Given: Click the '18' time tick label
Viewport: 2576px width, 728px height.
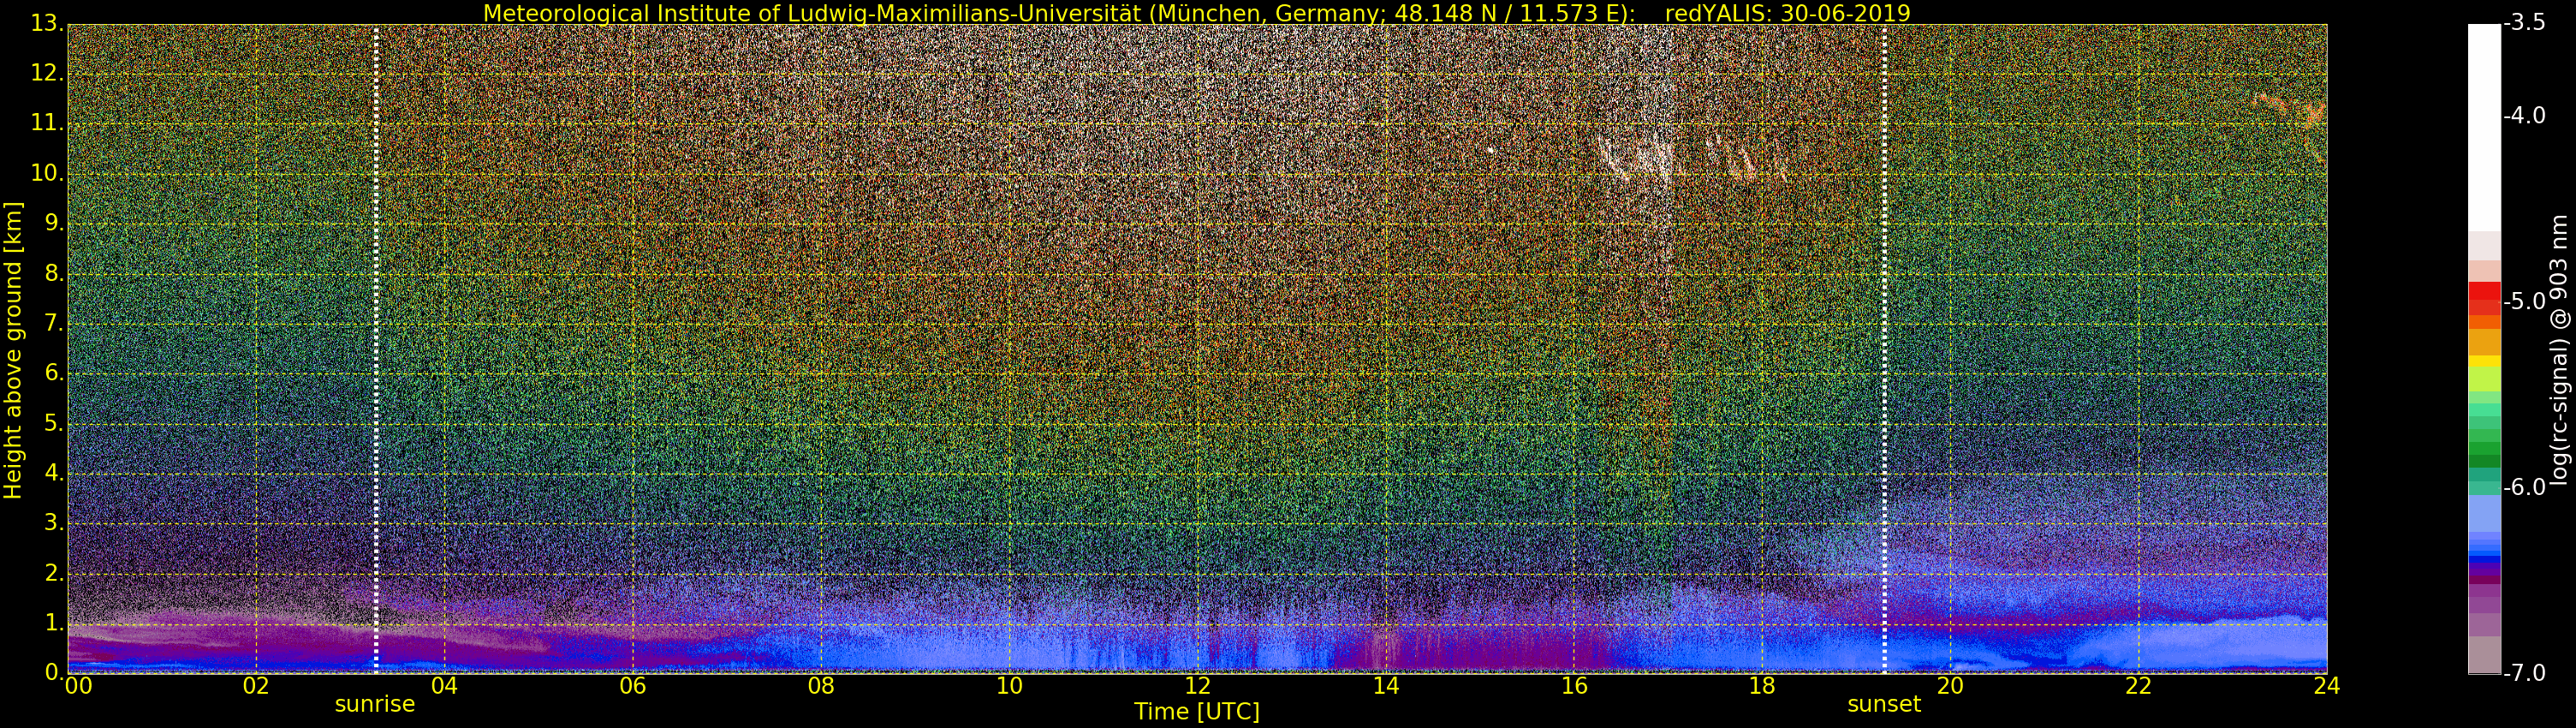Looking at the screenshot, I should [x=1762, y=685].
